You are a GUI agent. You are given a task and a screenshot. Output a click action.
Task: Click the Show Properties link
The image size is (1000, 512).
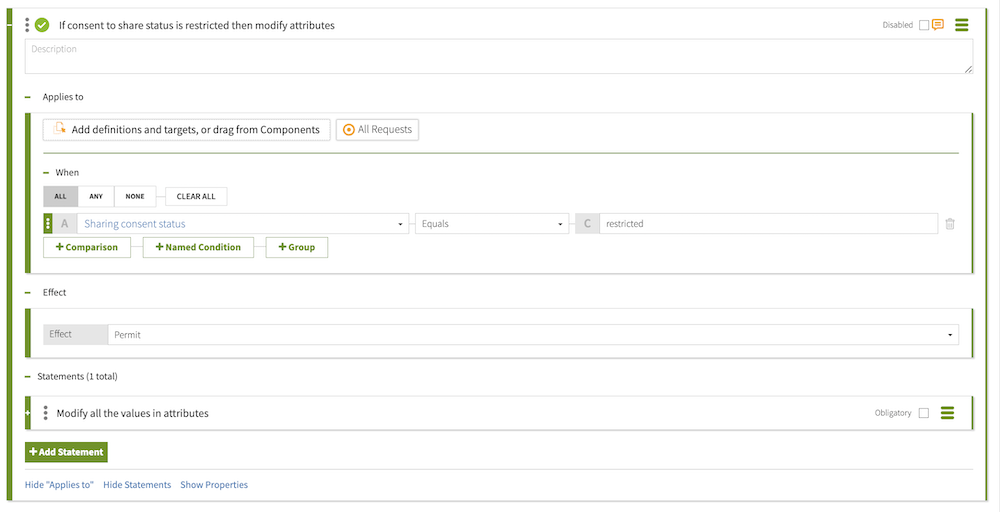tap(214, 485)
